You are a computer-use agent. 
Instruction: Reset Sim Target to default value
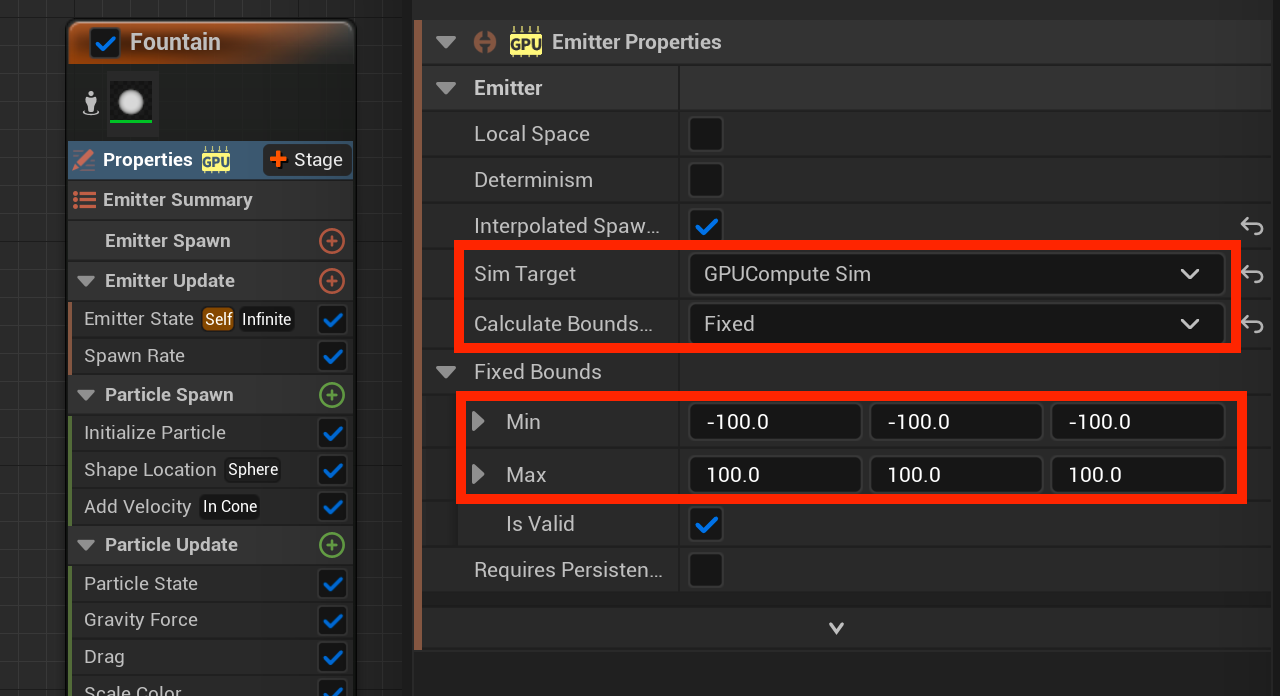pos(1252,274)
